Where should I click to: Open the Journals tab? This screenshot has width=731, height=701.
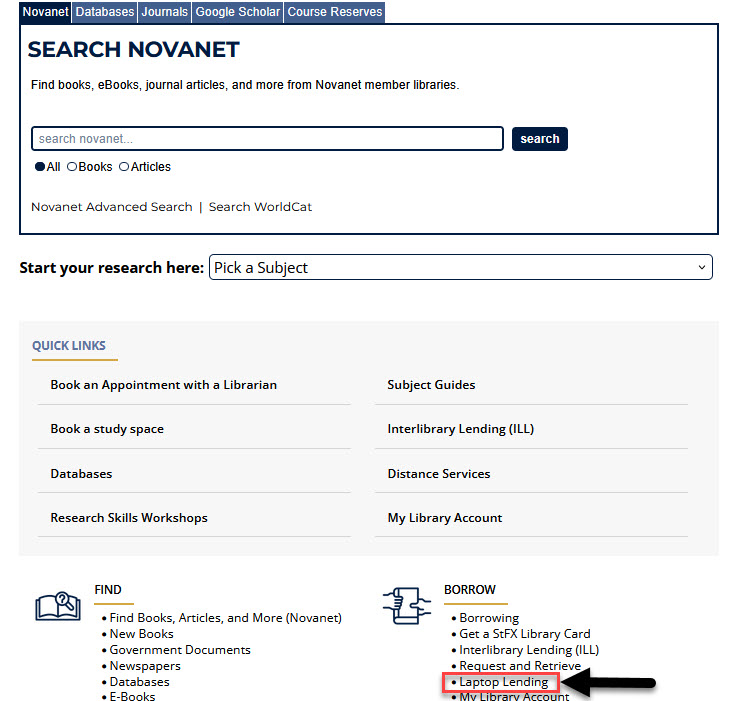(x=164, y=12)
